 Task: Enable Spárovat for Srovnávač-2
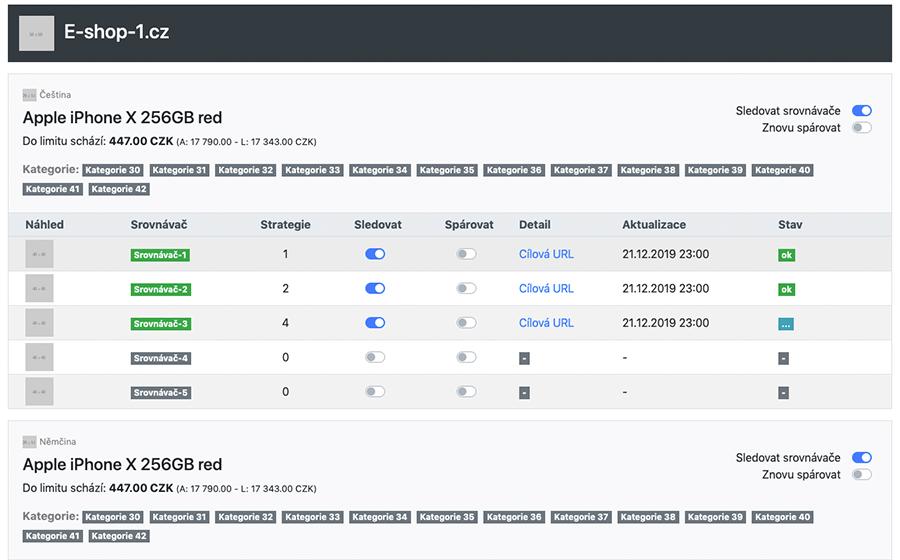466,289
